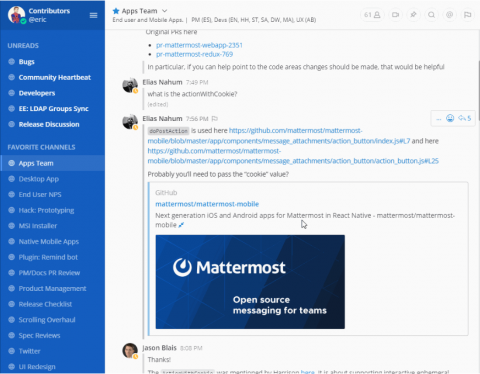The image size is (480, 374).
Task: Open the mattermost/mattermost-mobile preview title link
Action: pyautogui.click(x=207, y=204)
